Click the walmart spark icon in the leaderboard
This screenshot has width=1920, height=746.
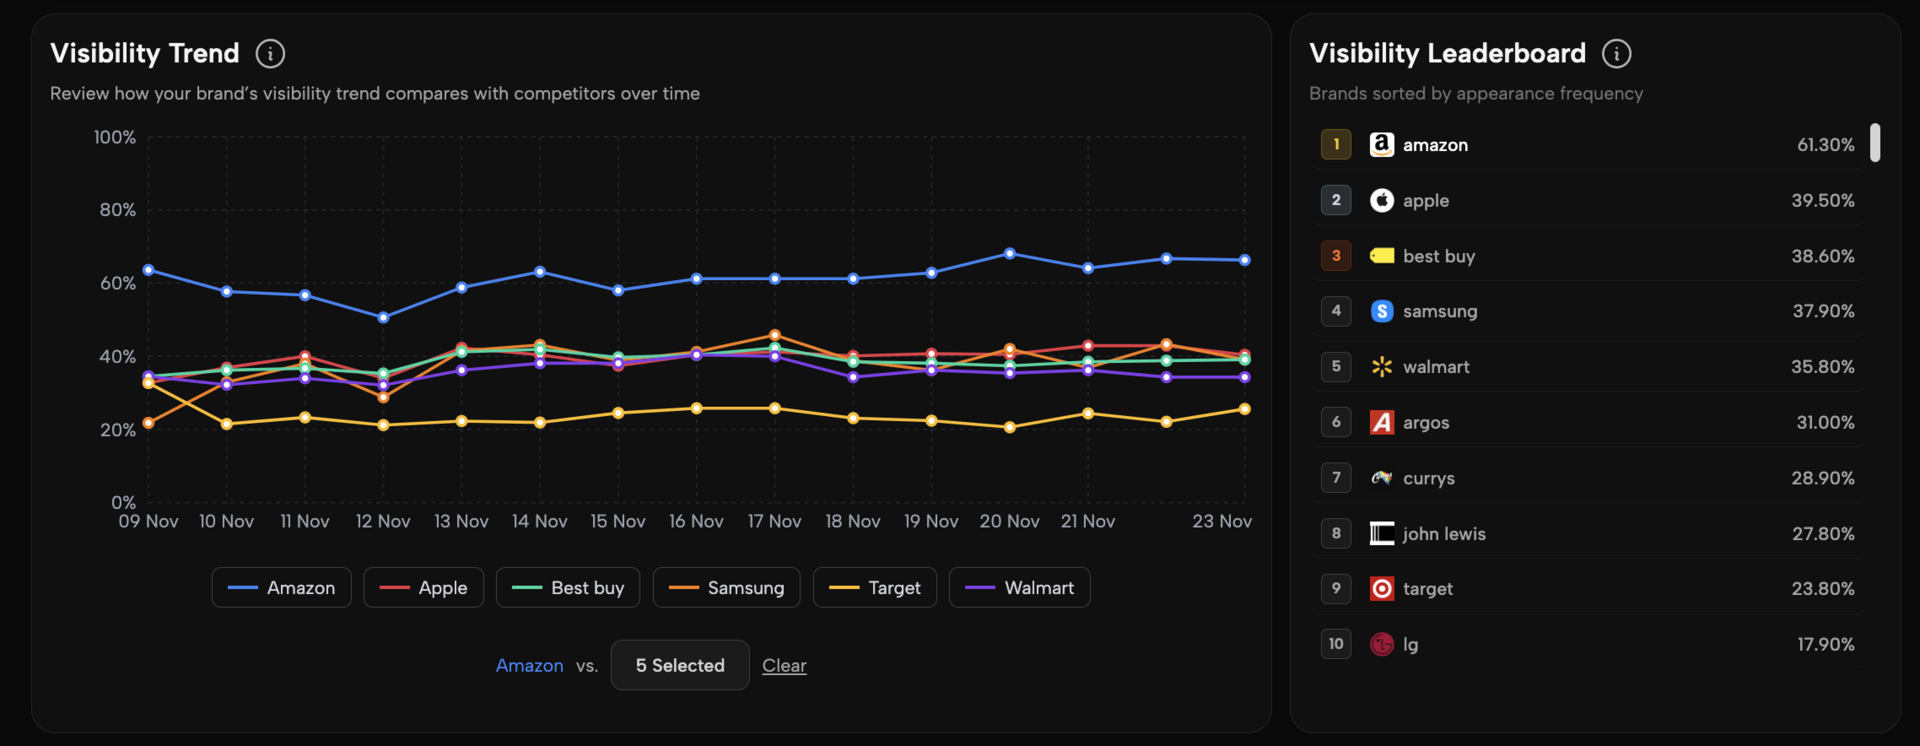[x=1381, y=367]
